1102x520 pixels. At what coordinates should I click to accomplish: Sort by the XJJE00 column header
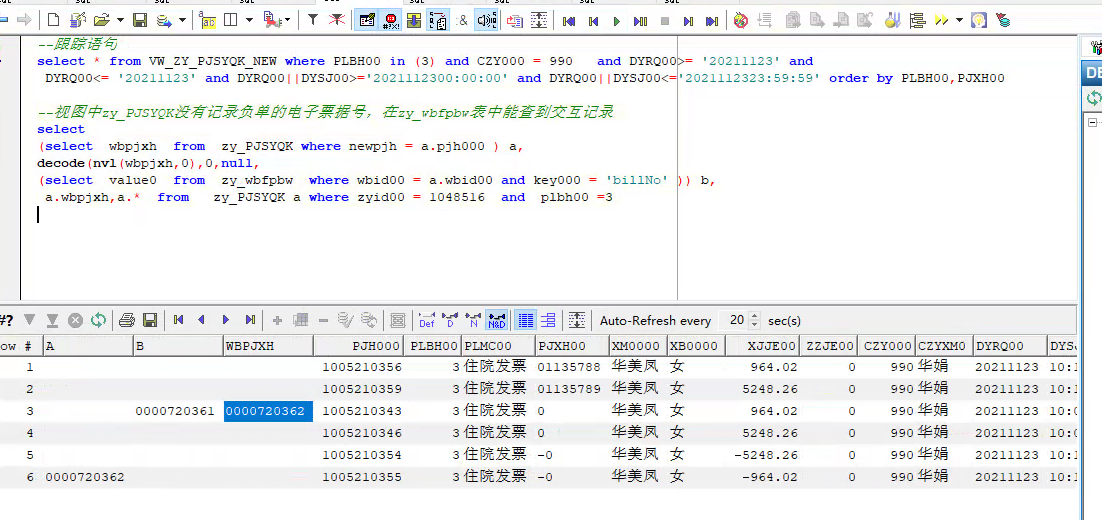point(763,346)
